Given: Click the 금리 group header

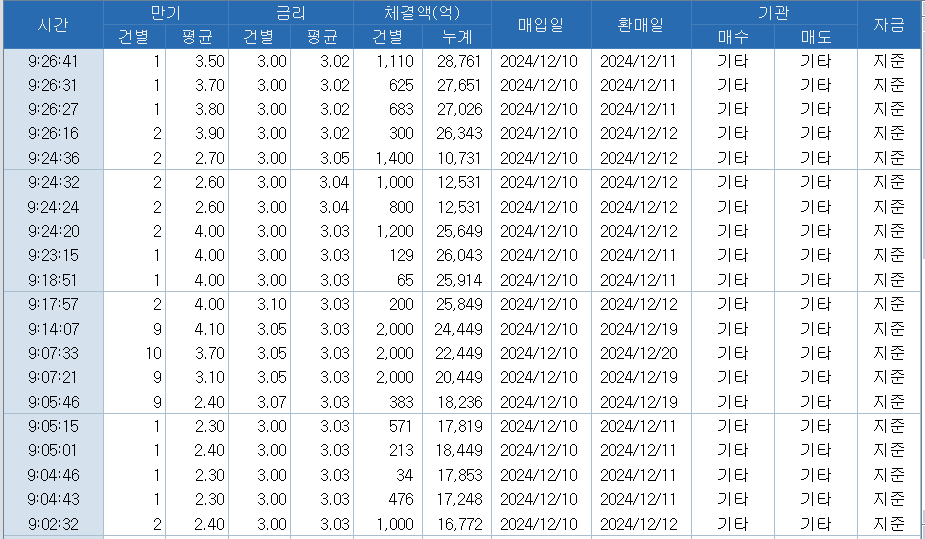Looking at the screenshot, I should [x=291, y=12].
